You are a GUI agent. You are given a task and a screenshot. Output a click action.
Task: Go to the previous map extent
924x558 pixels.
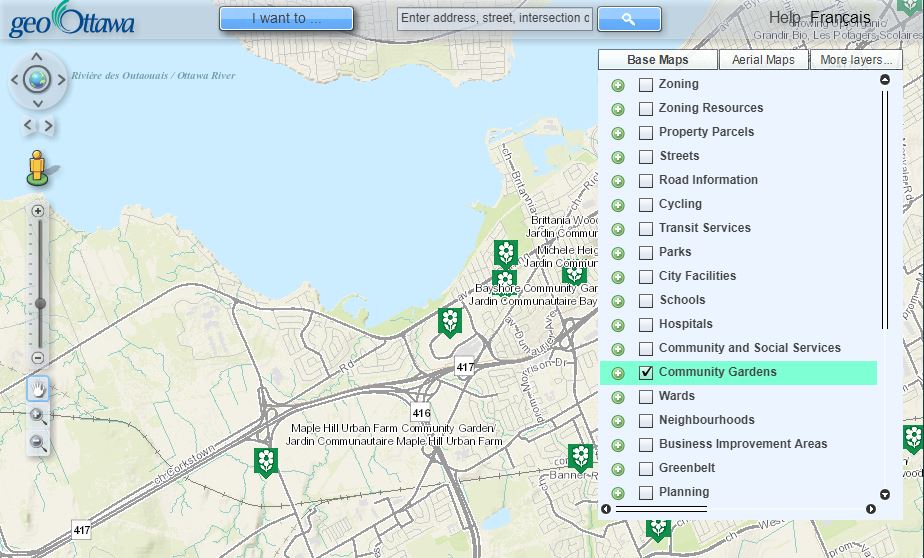click(27, 125)
